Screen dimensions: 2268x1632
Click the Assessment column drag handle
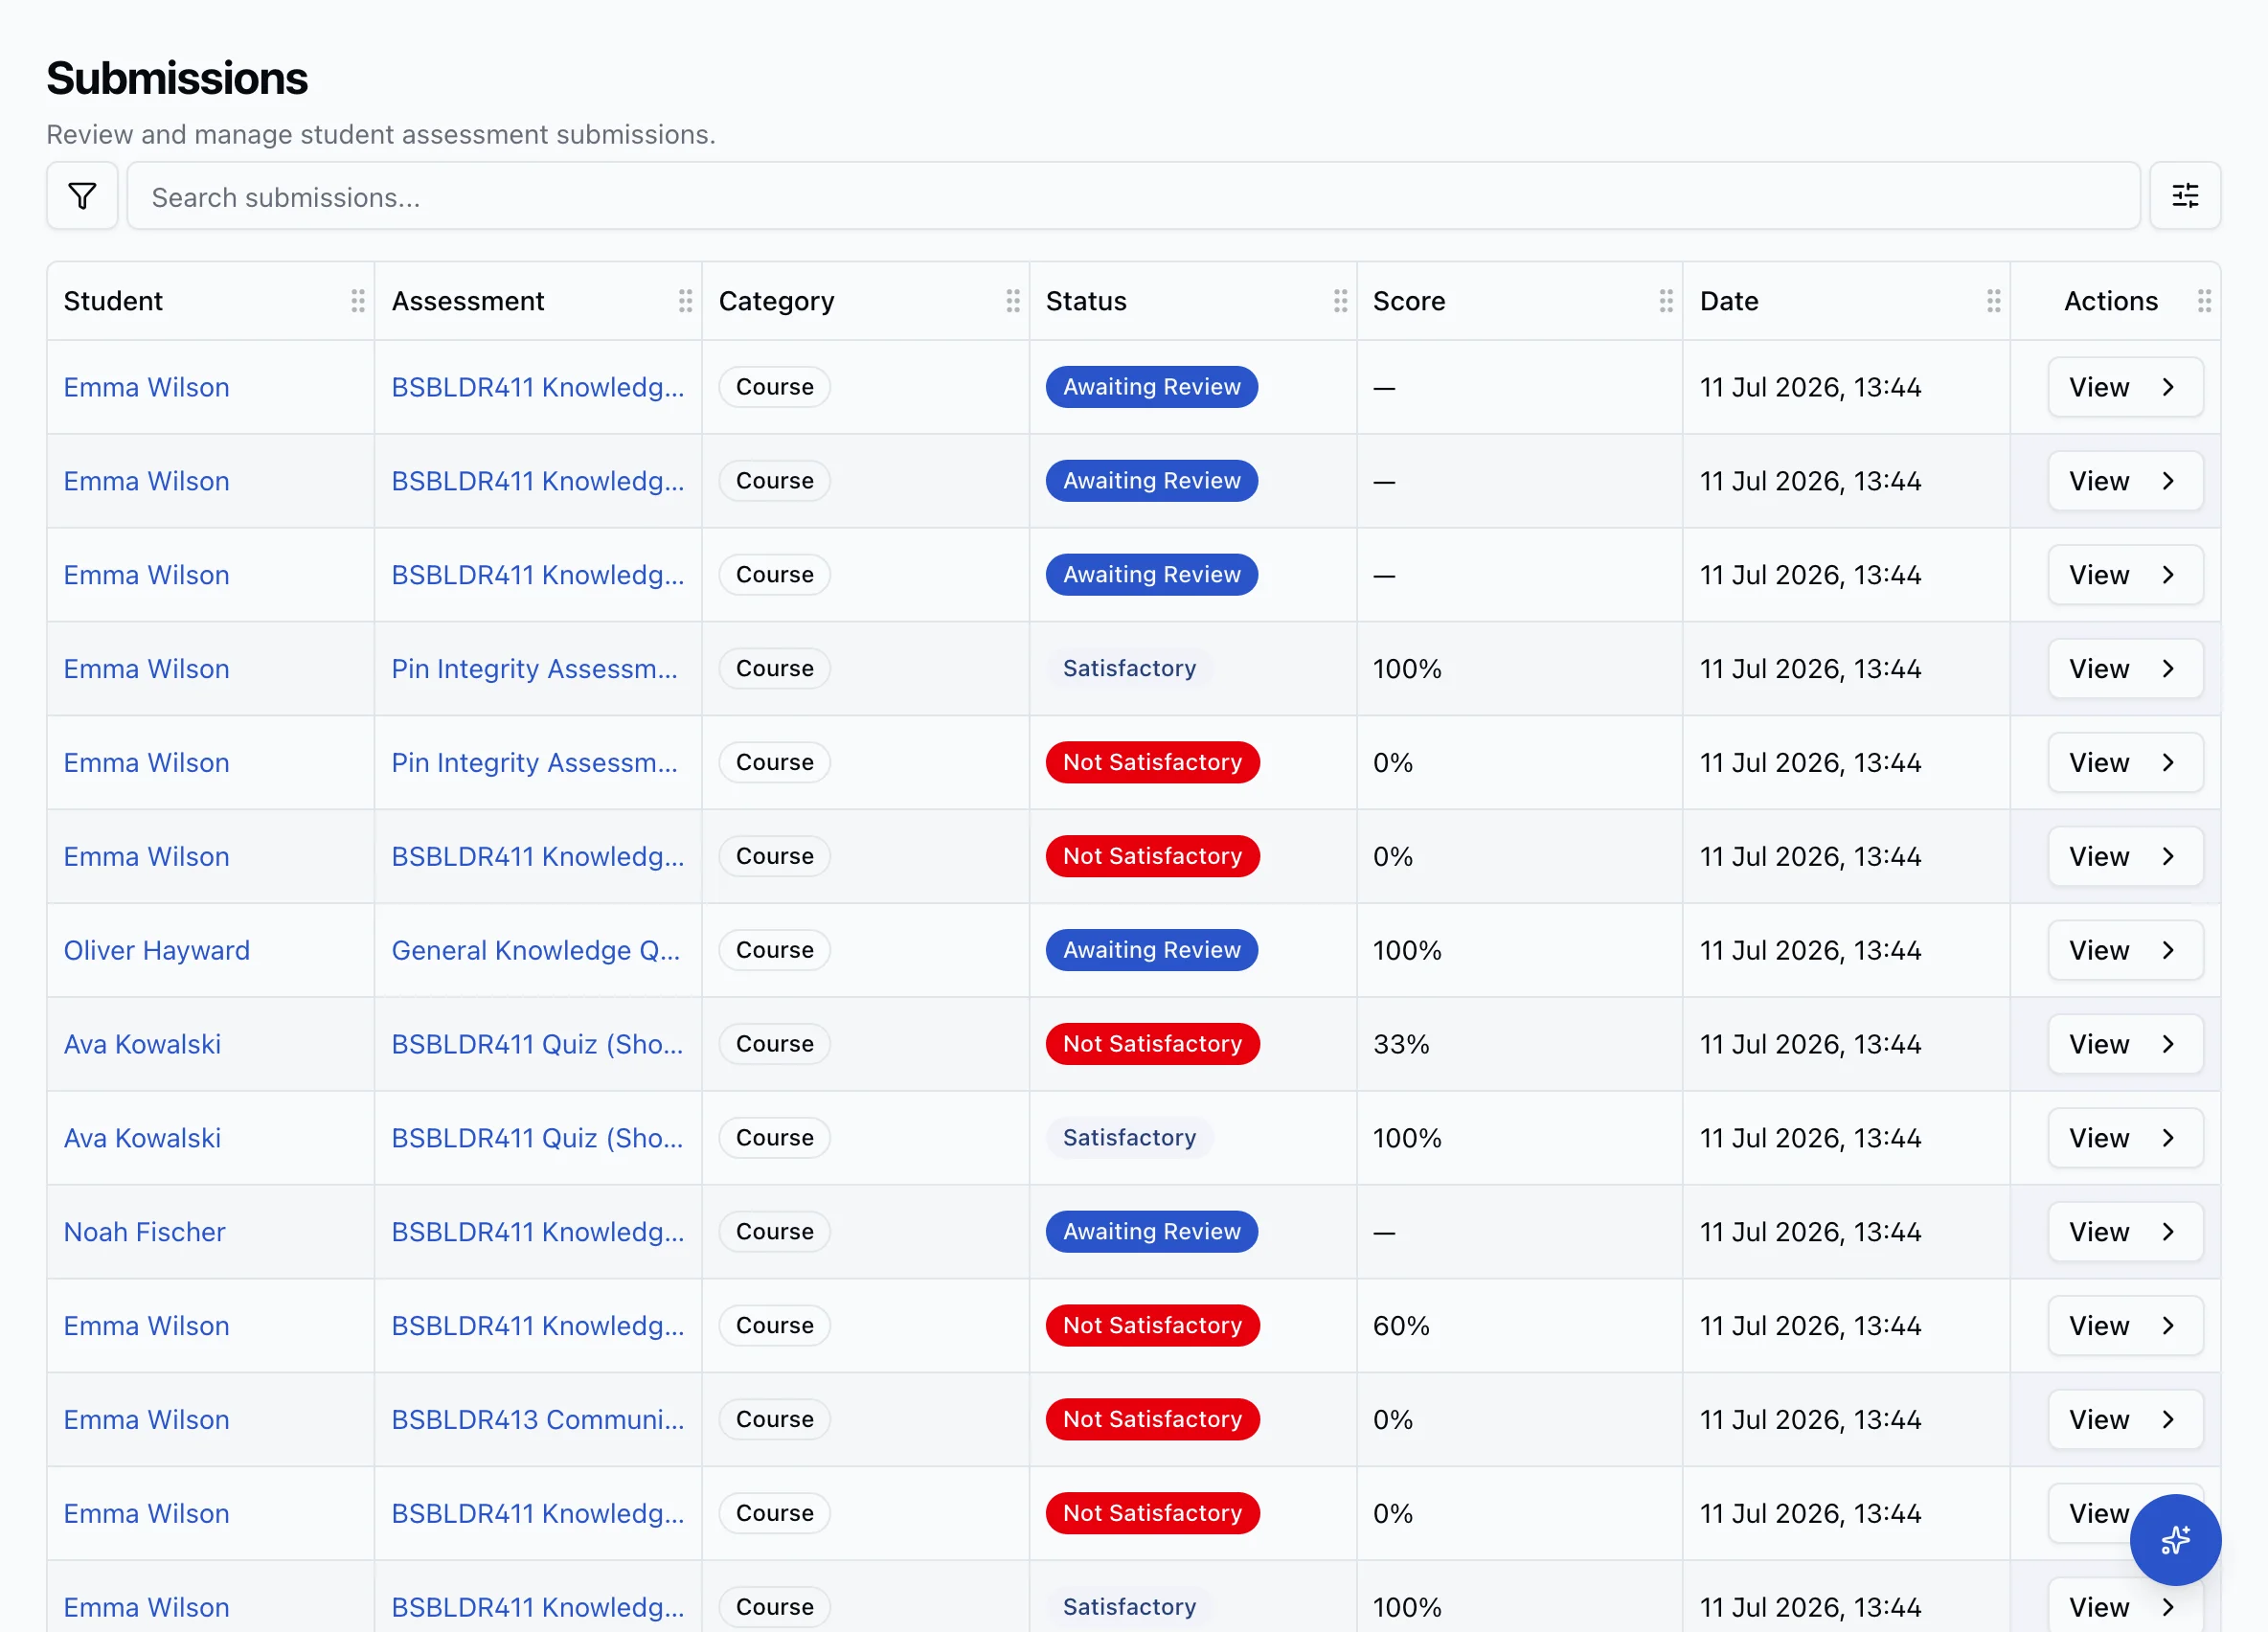tap(685, 301)
